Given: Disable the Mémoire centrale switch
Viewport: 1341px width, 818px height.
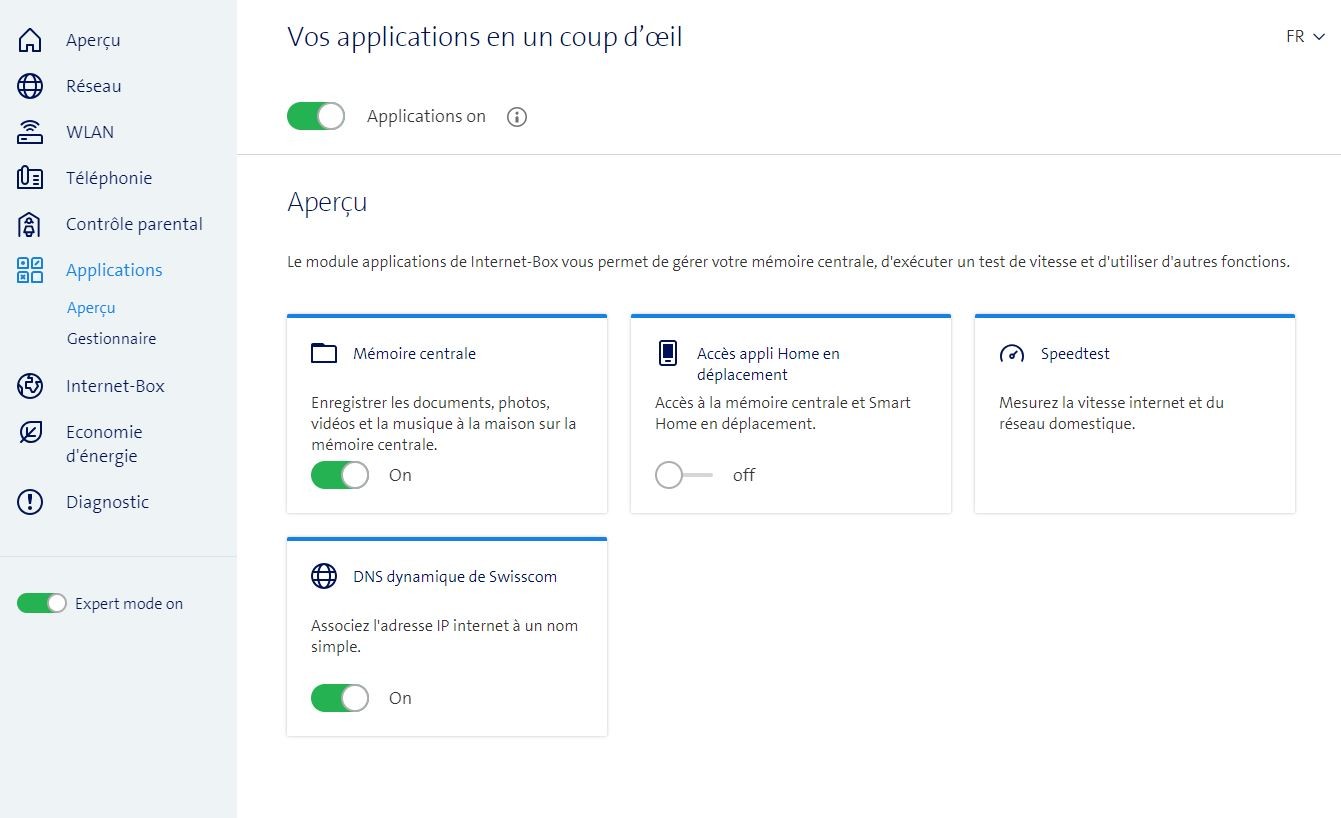Looking at the screenshot, I should 340,475.
